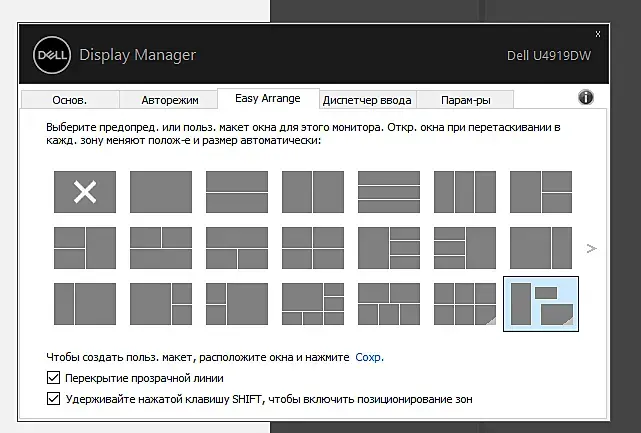Pick layout with top row and two bottom zones

point(237,248)
